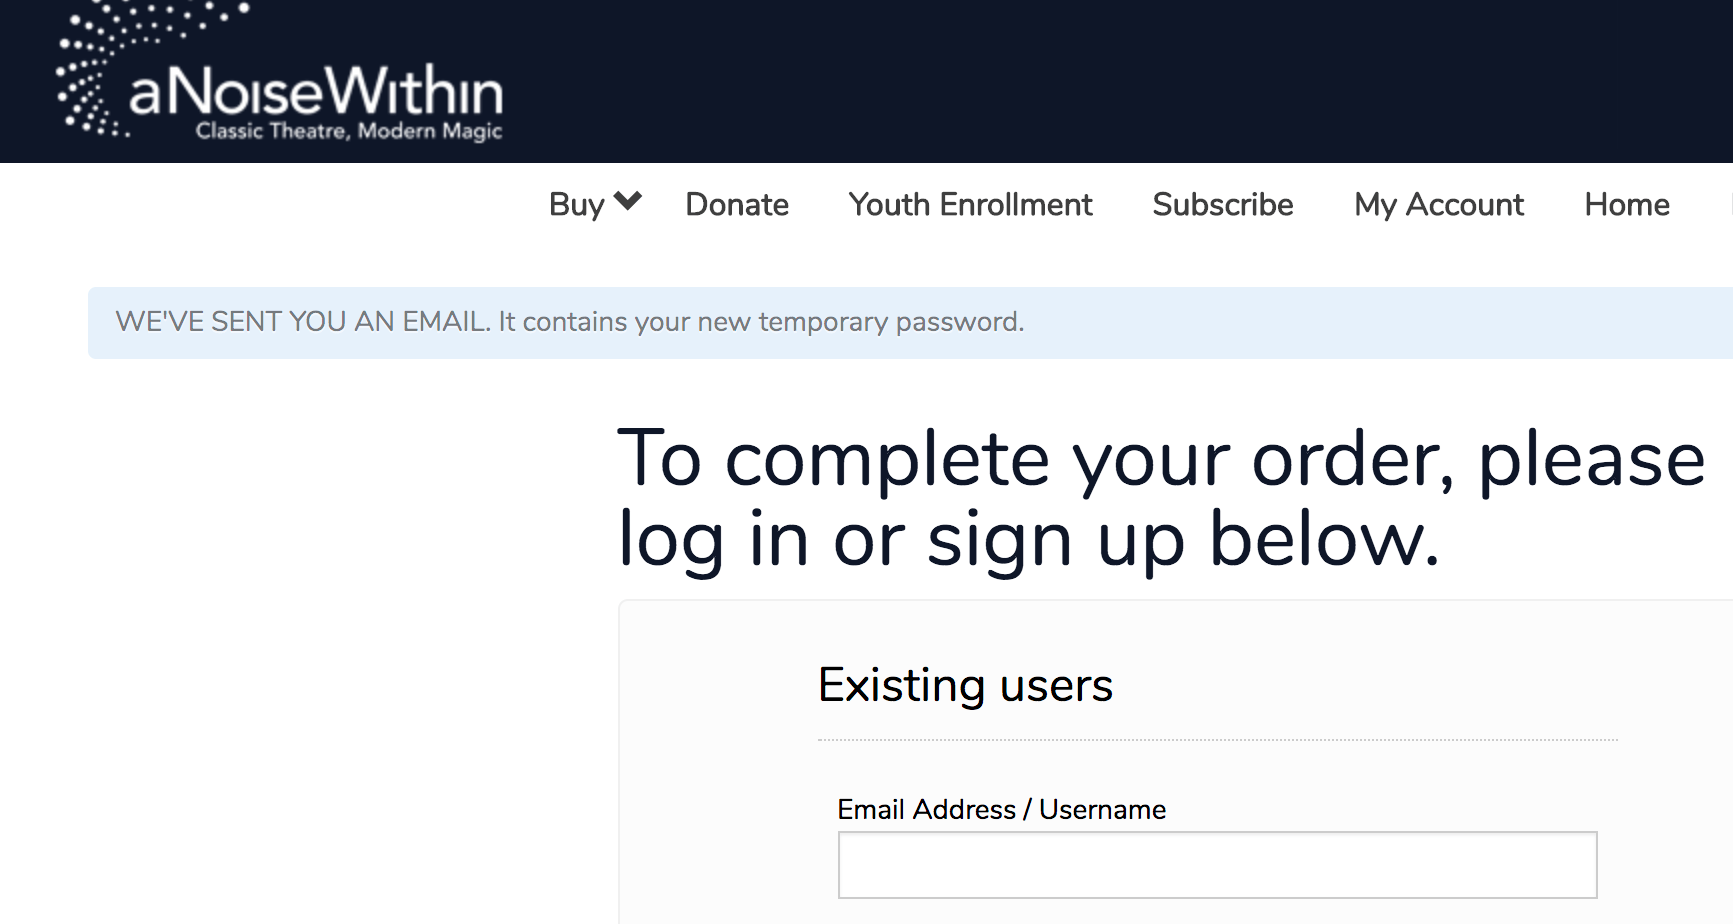1733x924 pixels.
Task: Click the dotted divider under Existing users
Action: 1217,740
